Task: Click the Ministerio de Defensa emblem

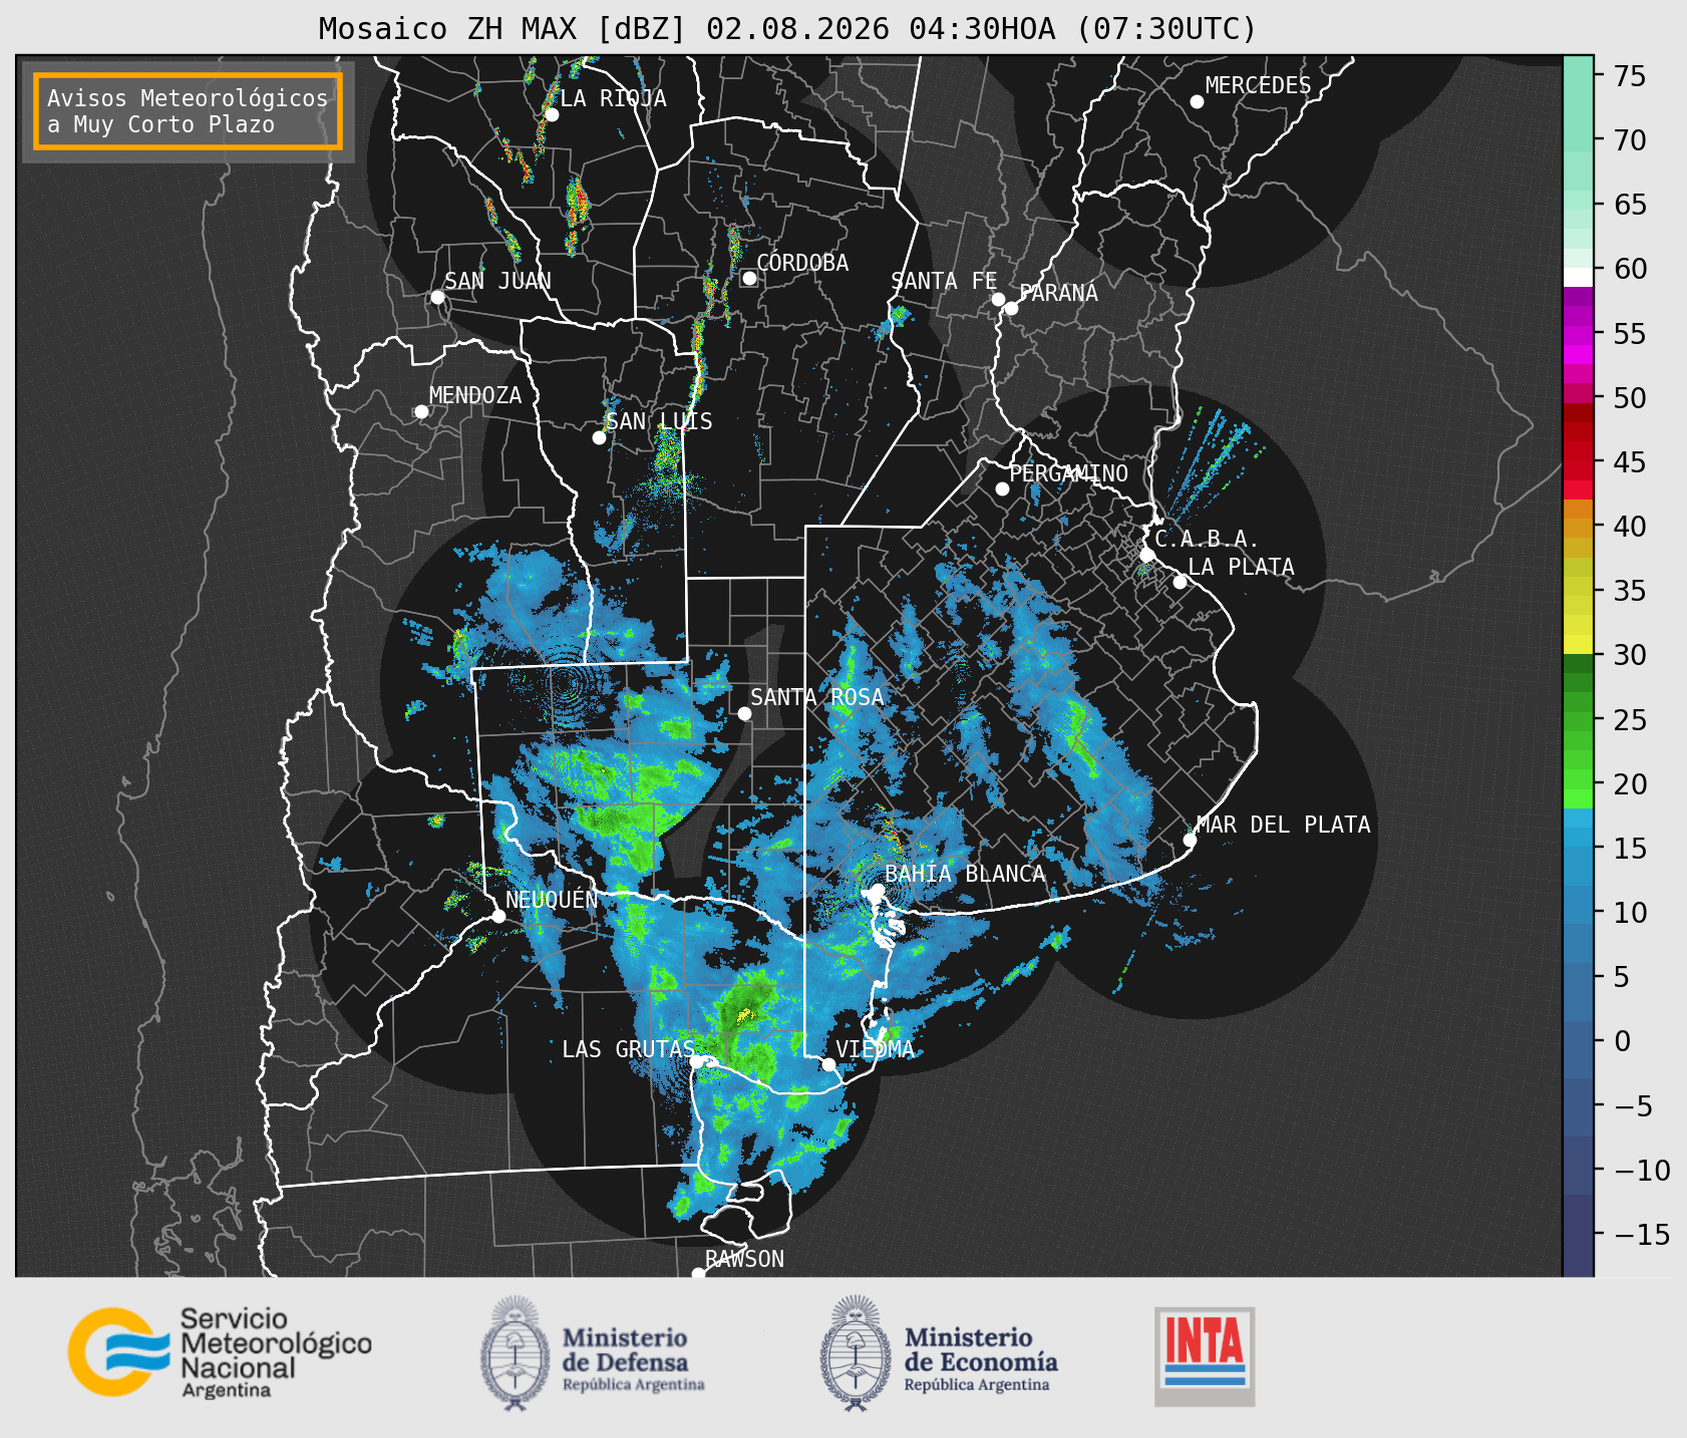Action: 514,1353
